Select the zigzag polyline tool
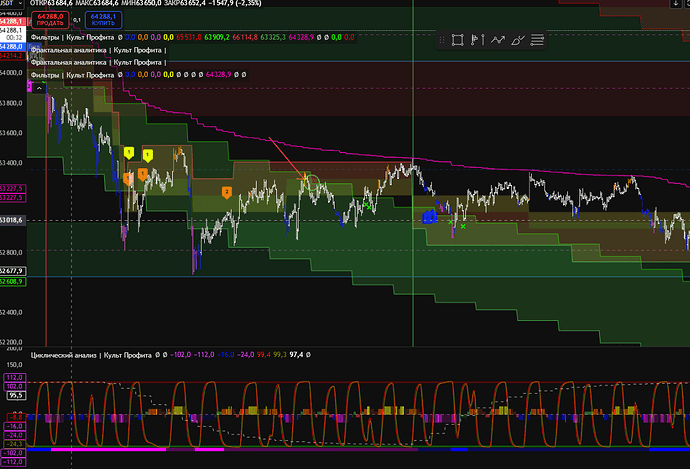The width and height of the screenshot is (690, 469). pos(497,40)
